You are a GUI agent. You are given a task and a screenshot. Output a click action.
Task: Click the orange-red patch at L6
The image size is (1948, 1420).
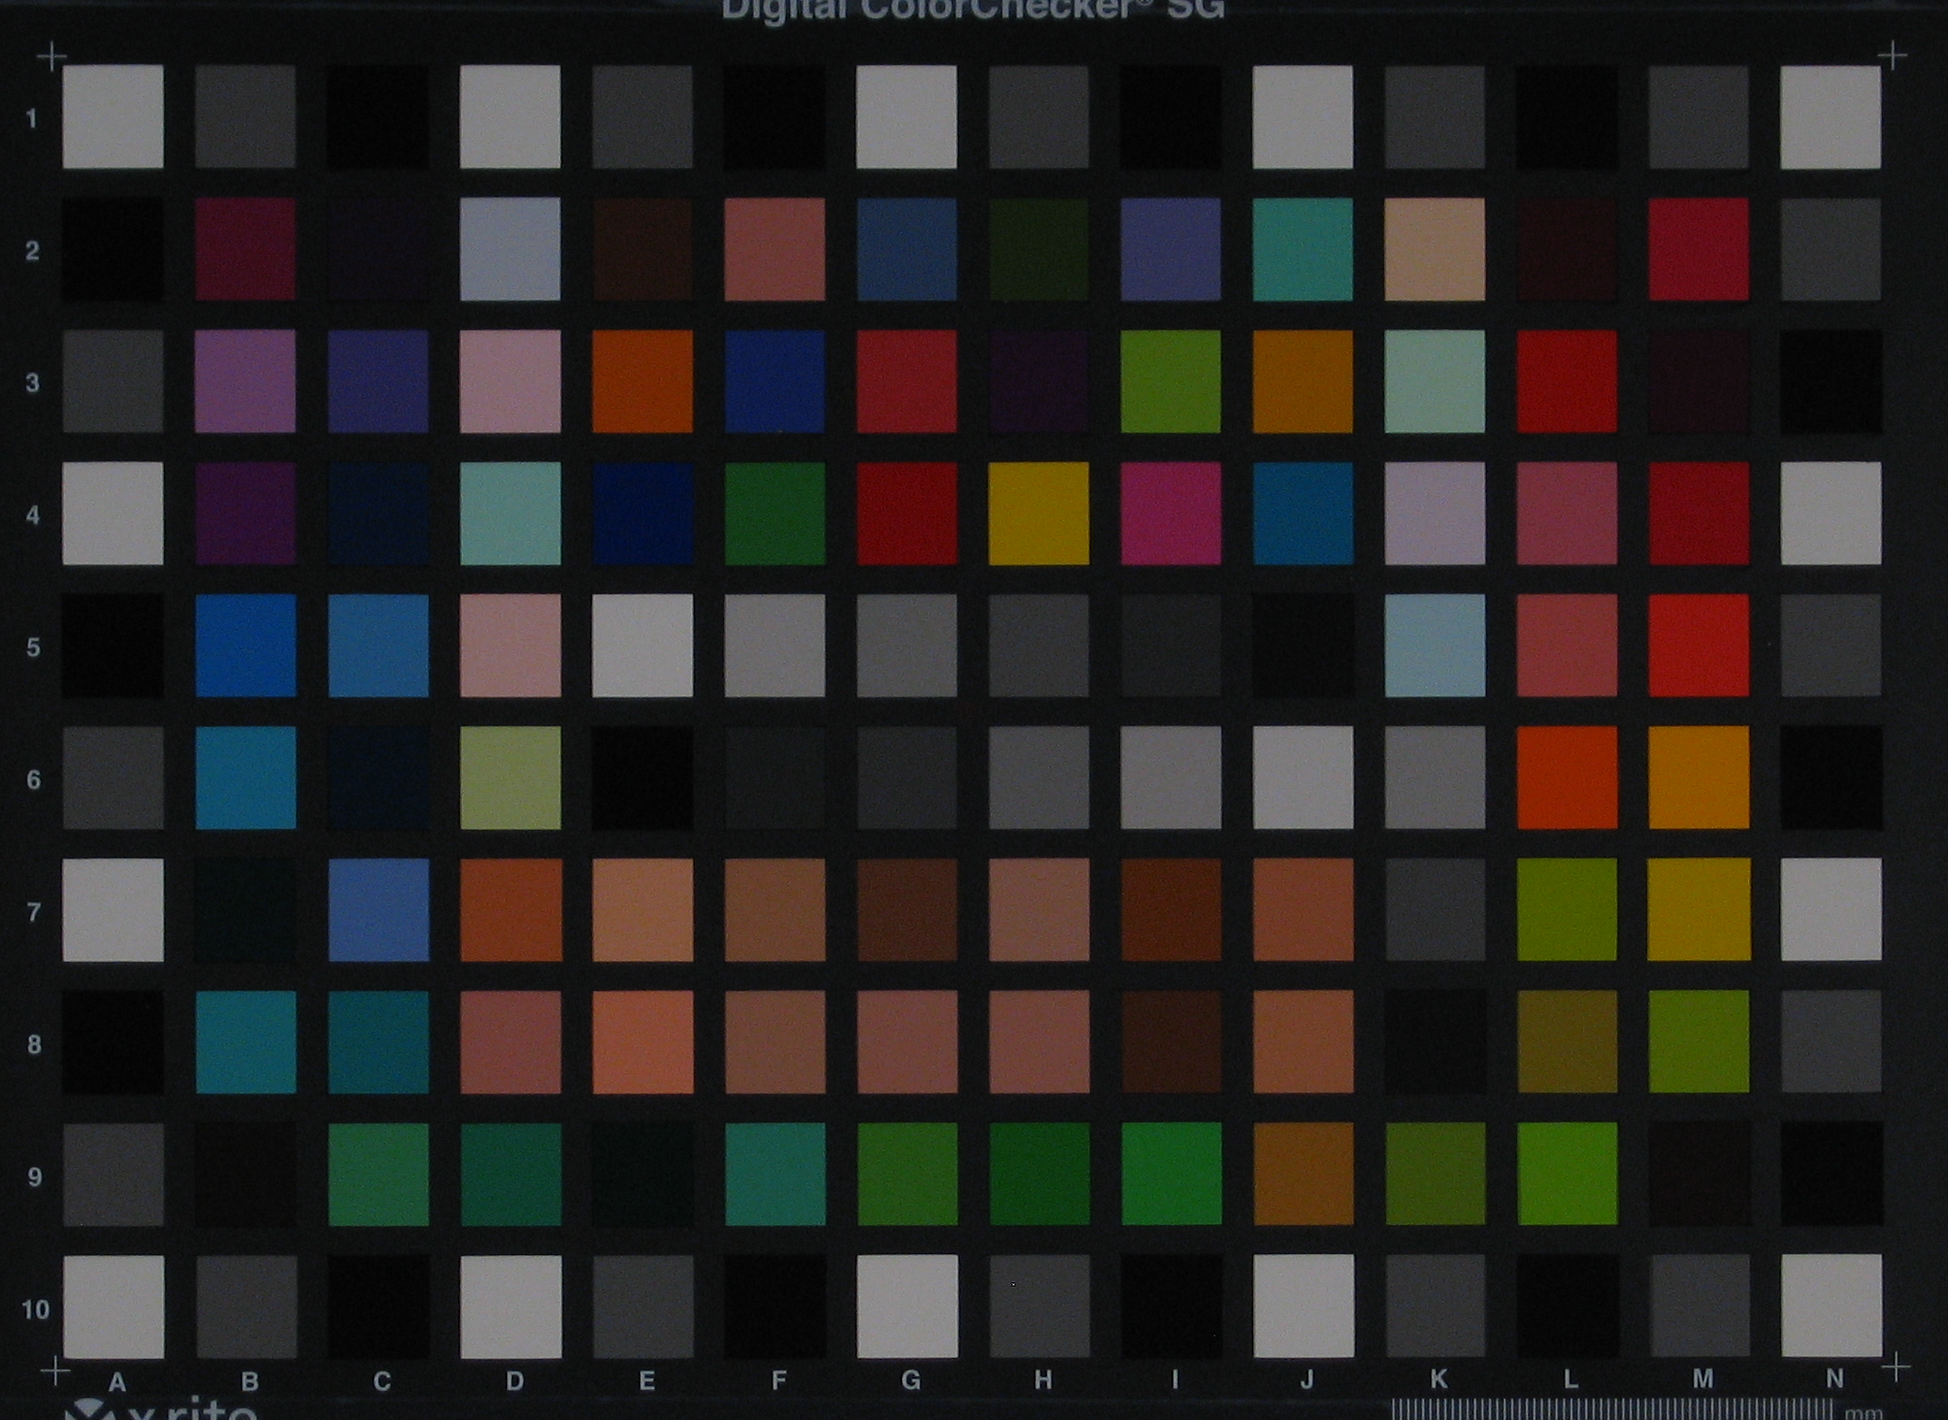(1566, 777)
